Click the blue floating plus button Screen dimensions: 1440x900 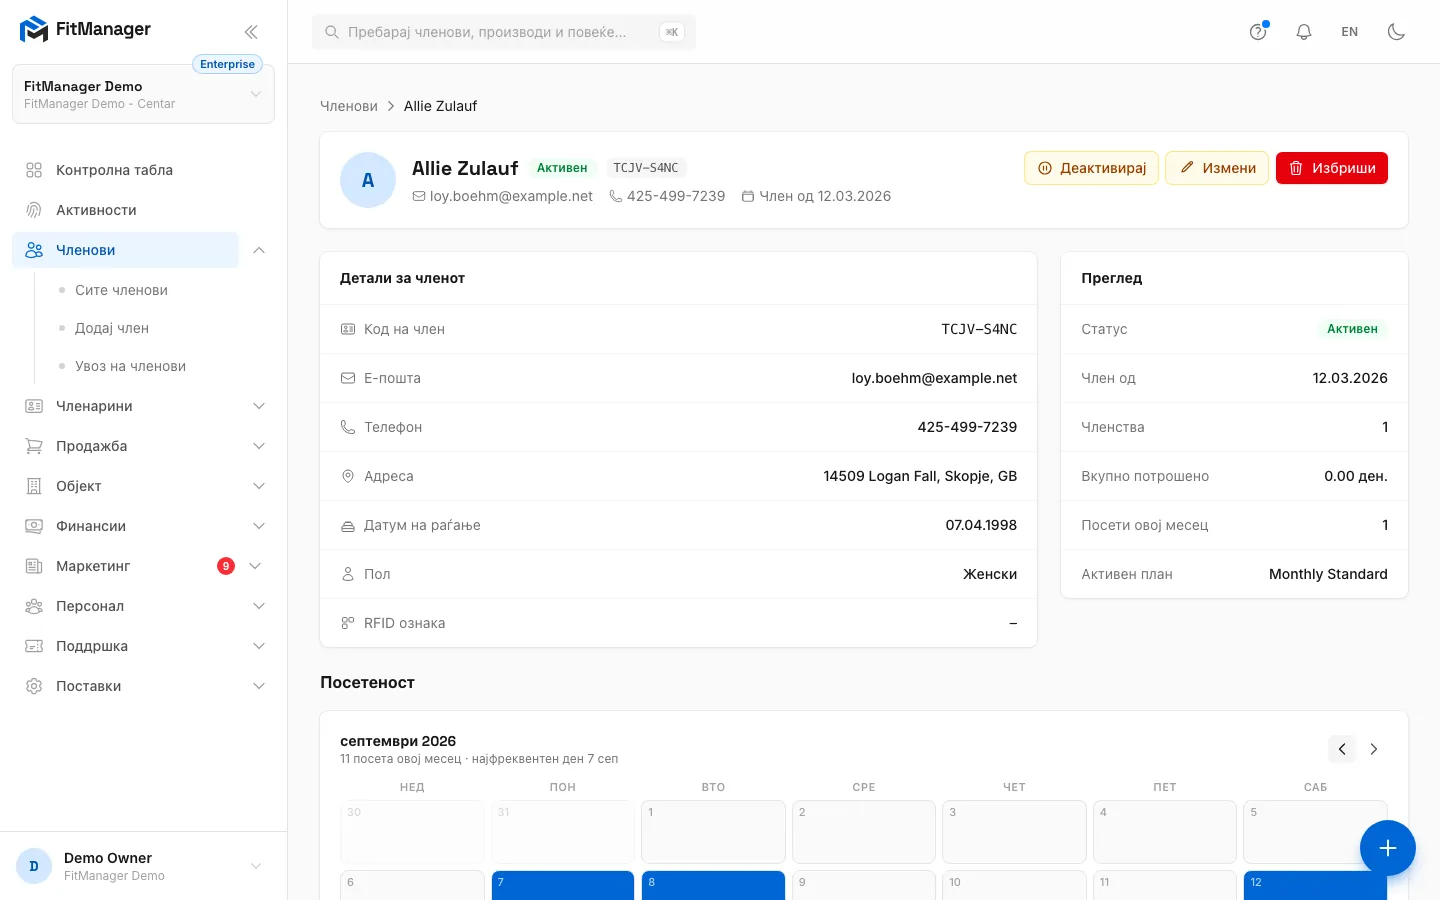[1388, 848]
